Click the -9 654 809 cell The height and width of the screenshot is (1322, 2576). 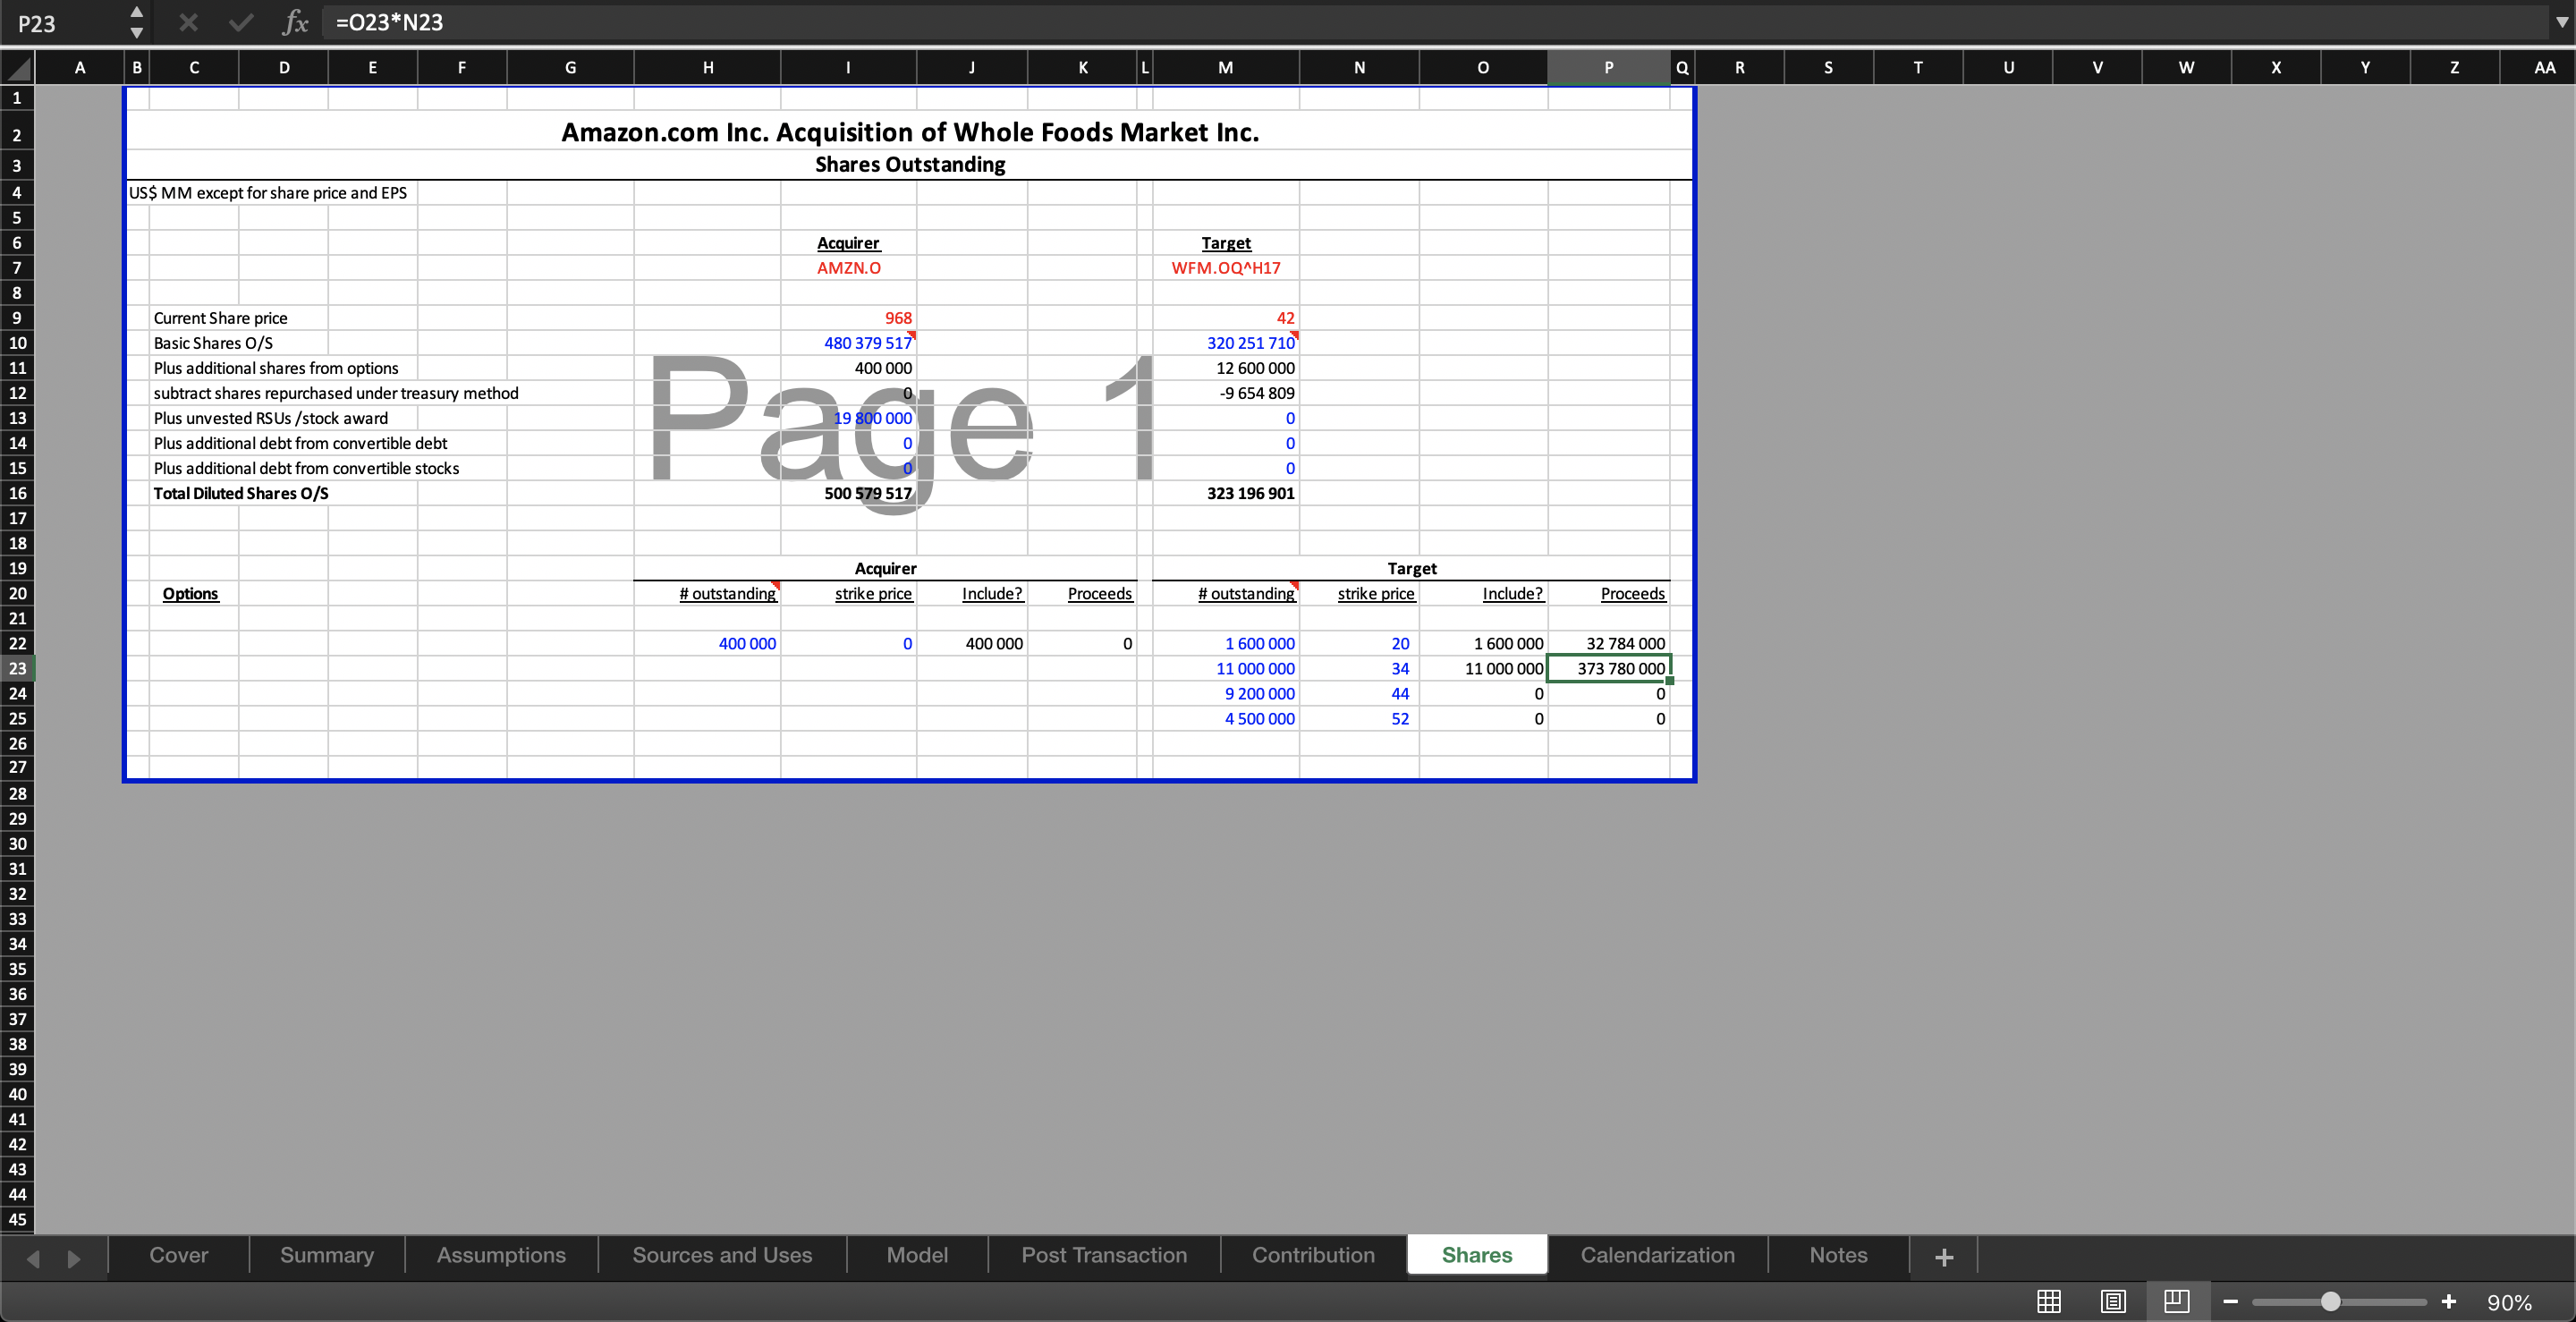(1225, 393)
